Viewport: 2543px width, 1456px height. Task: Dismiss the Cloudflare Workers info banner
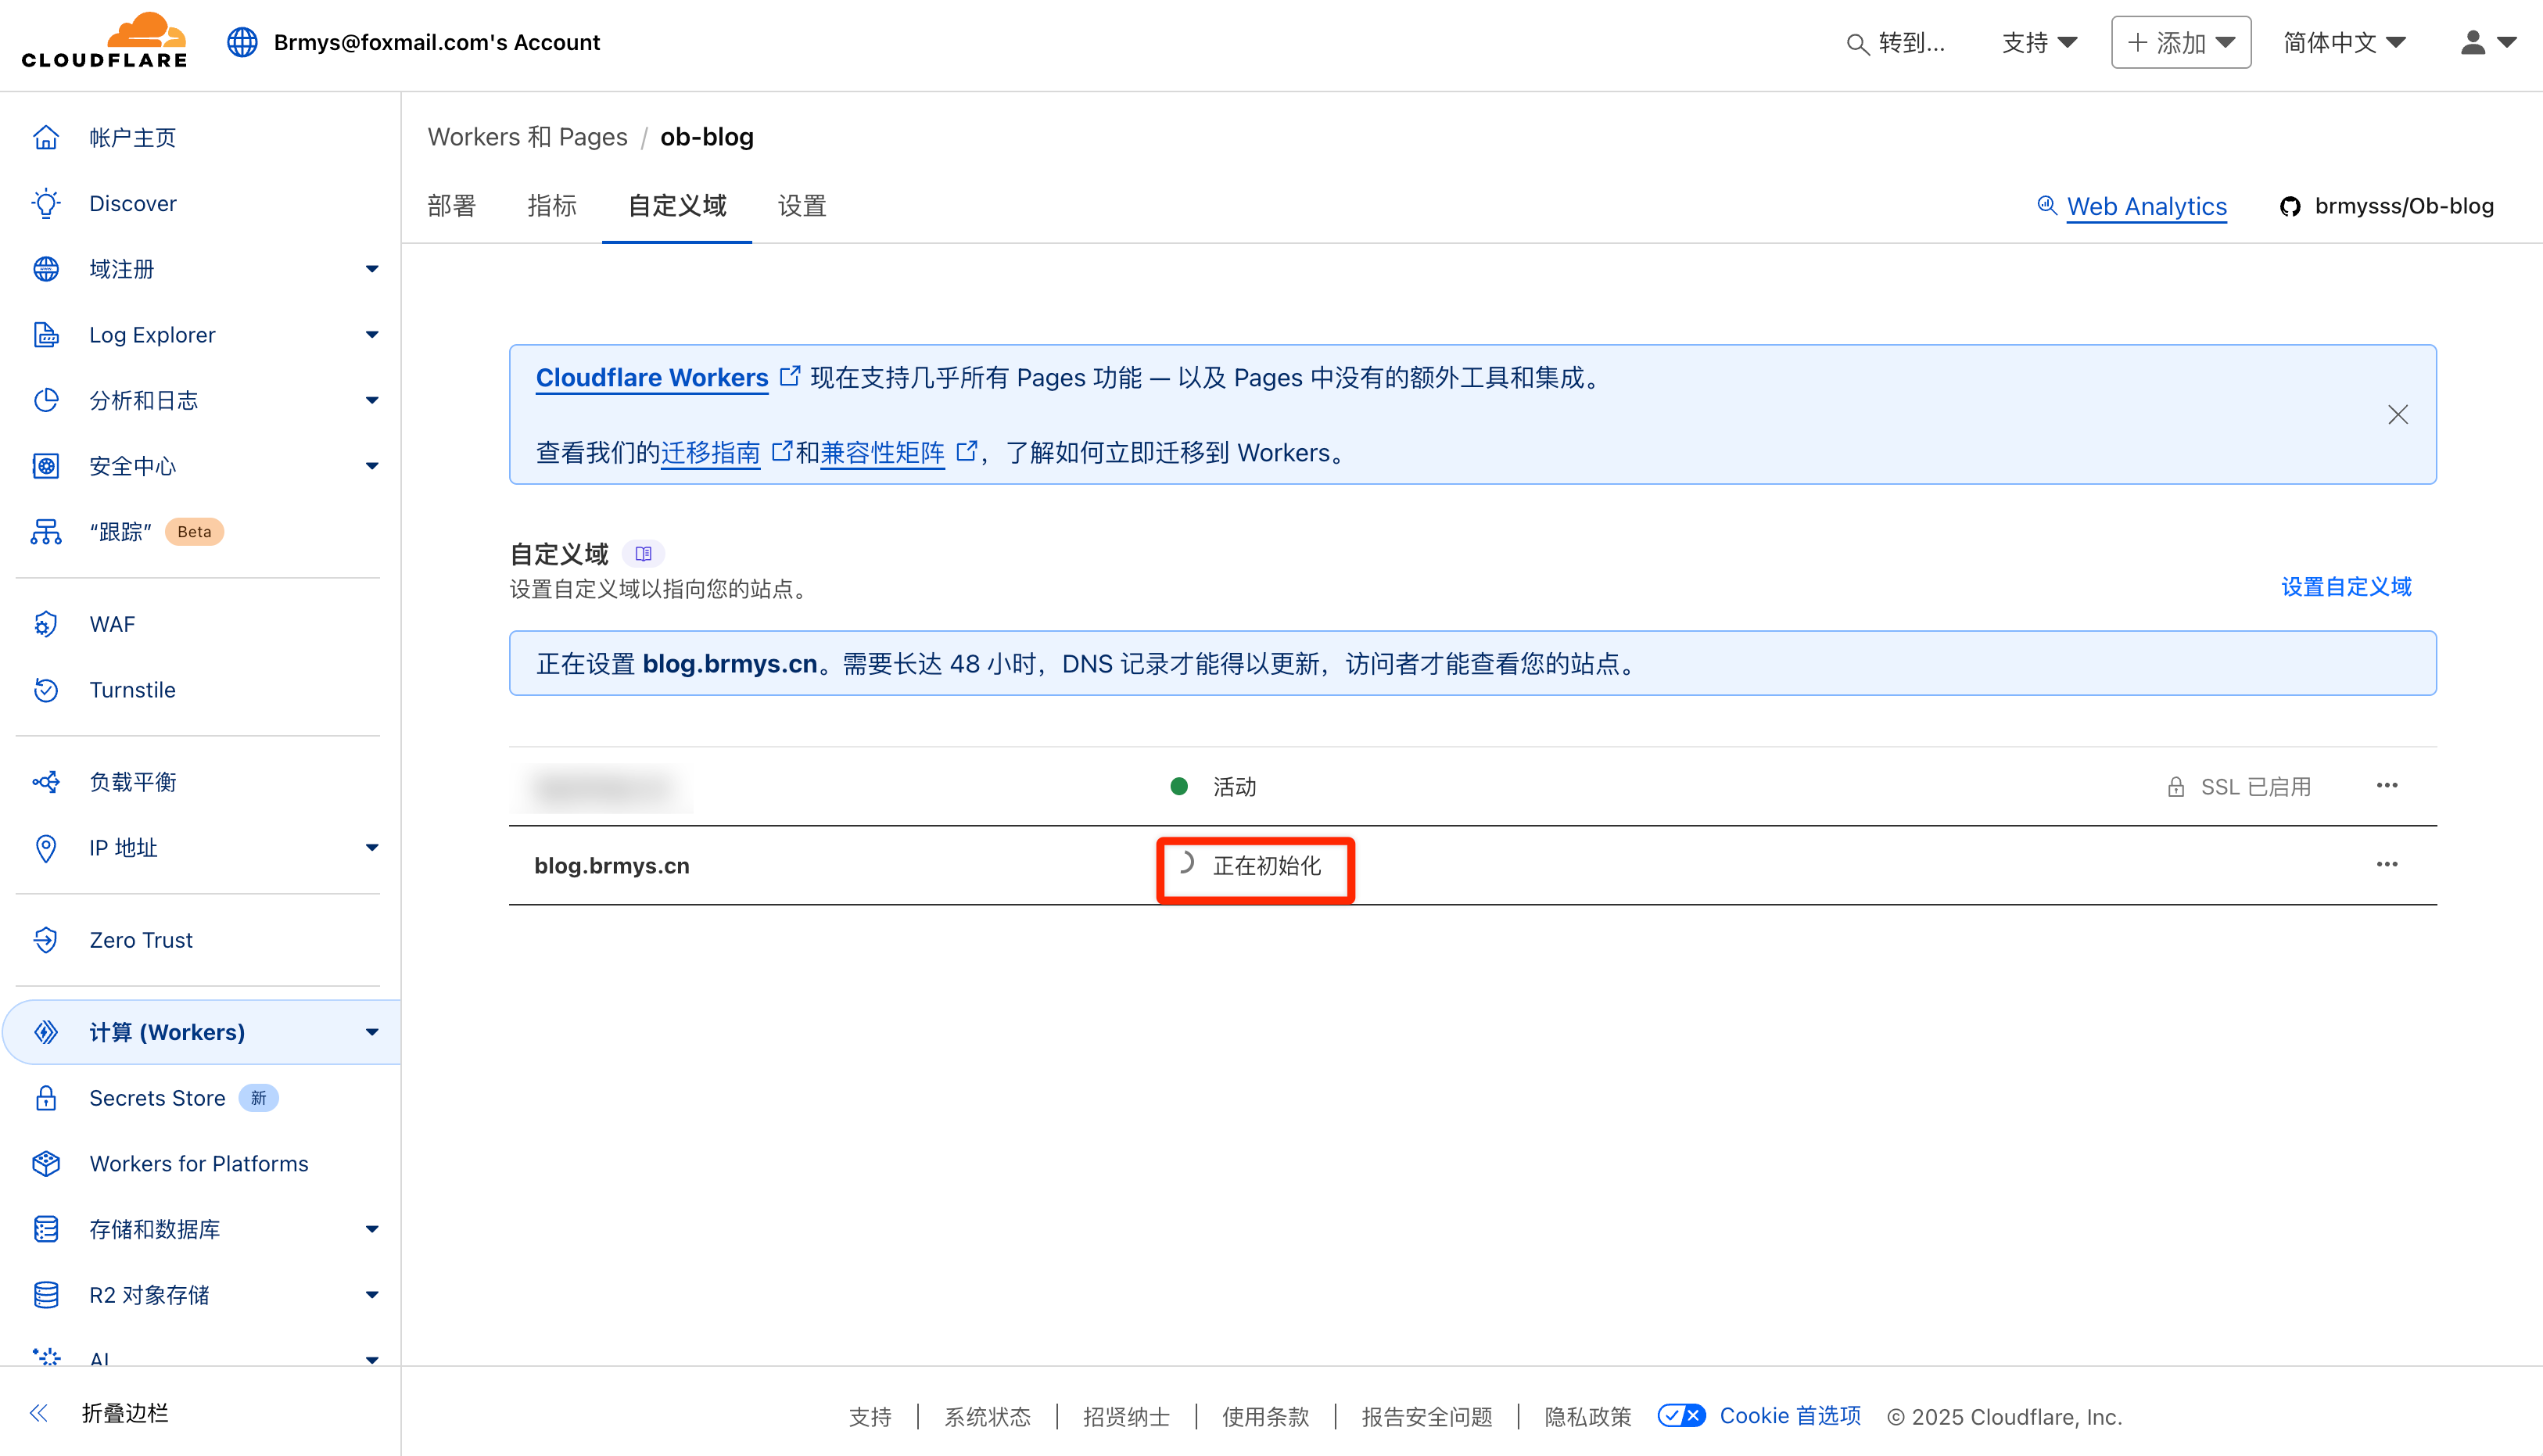click(2397, 414)
